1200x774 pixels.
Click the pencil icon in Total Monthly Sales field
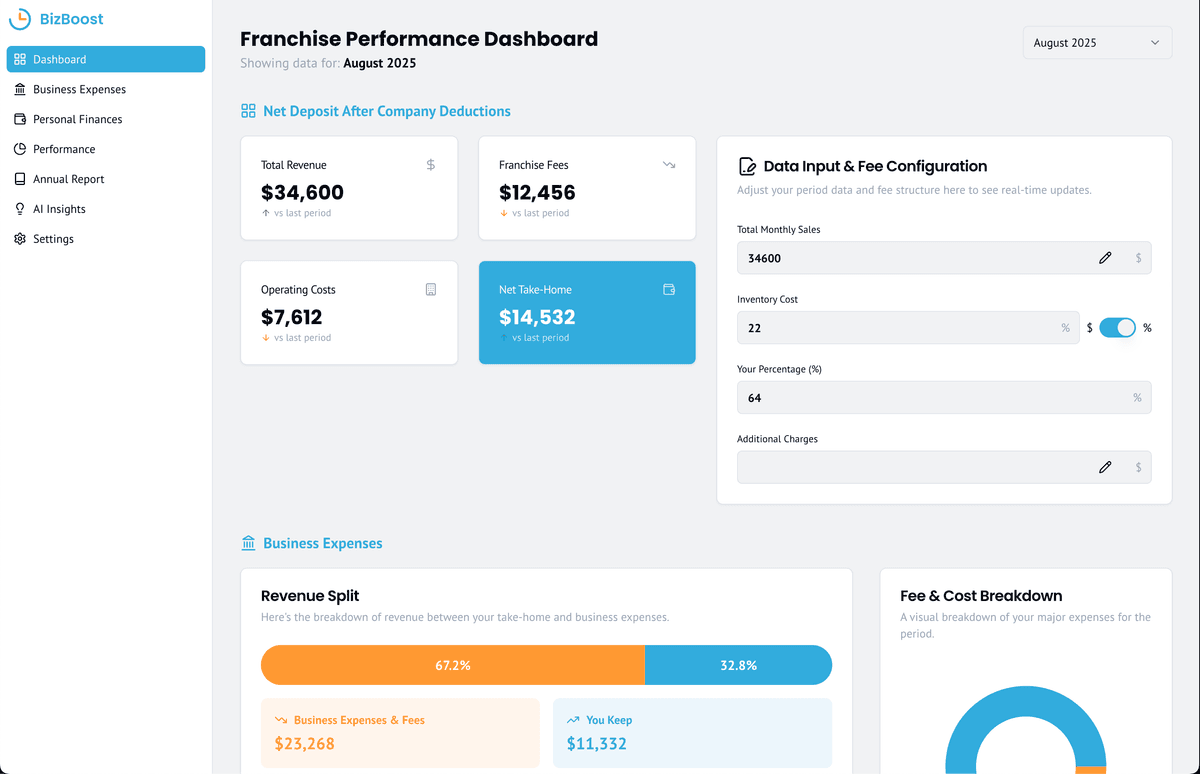tap(1105, 257)
